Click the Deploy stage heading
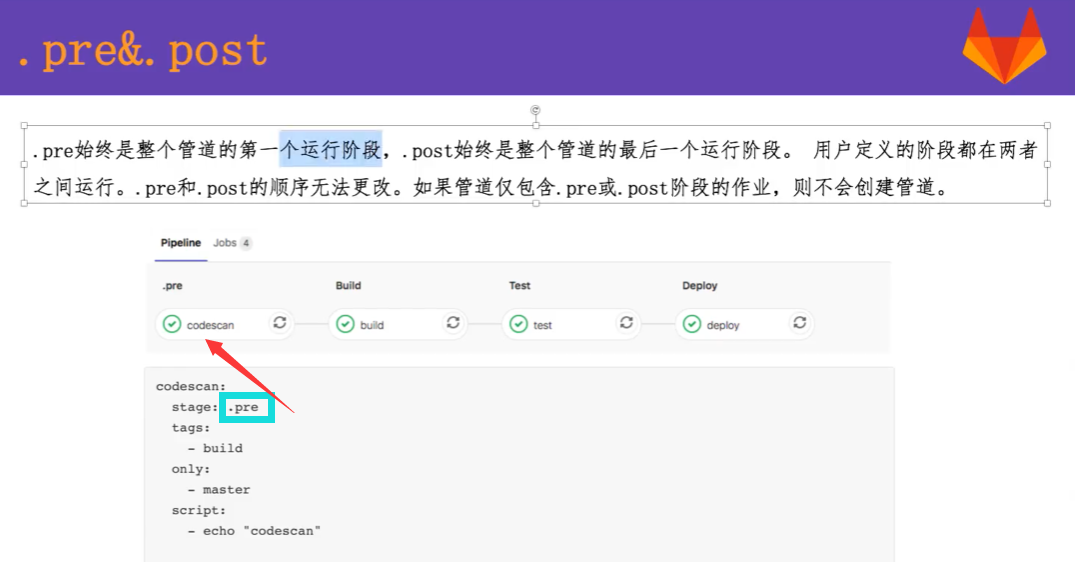The height and width of the screenshot is (562, 1075). coord(699,286)
